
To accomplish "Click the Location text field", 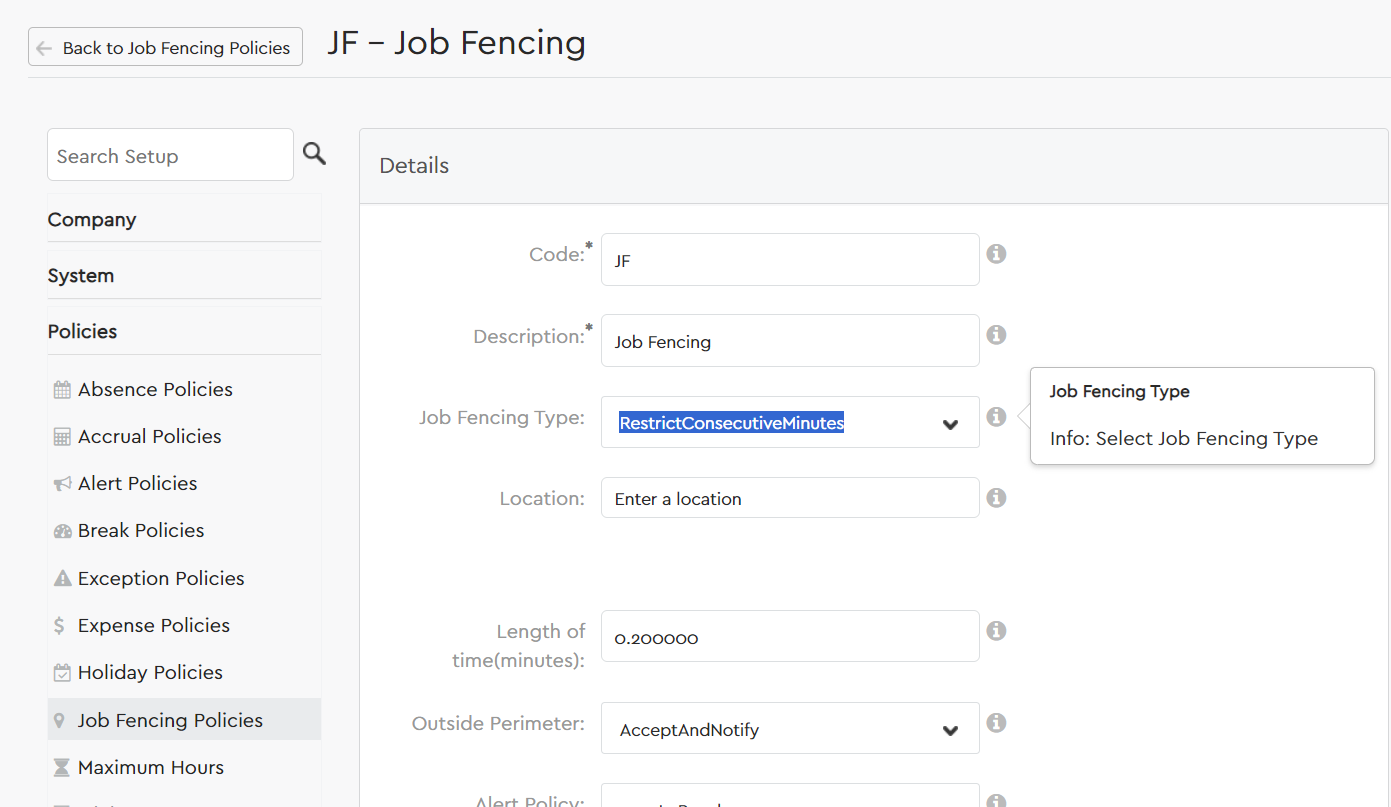I will coord(790,499).
